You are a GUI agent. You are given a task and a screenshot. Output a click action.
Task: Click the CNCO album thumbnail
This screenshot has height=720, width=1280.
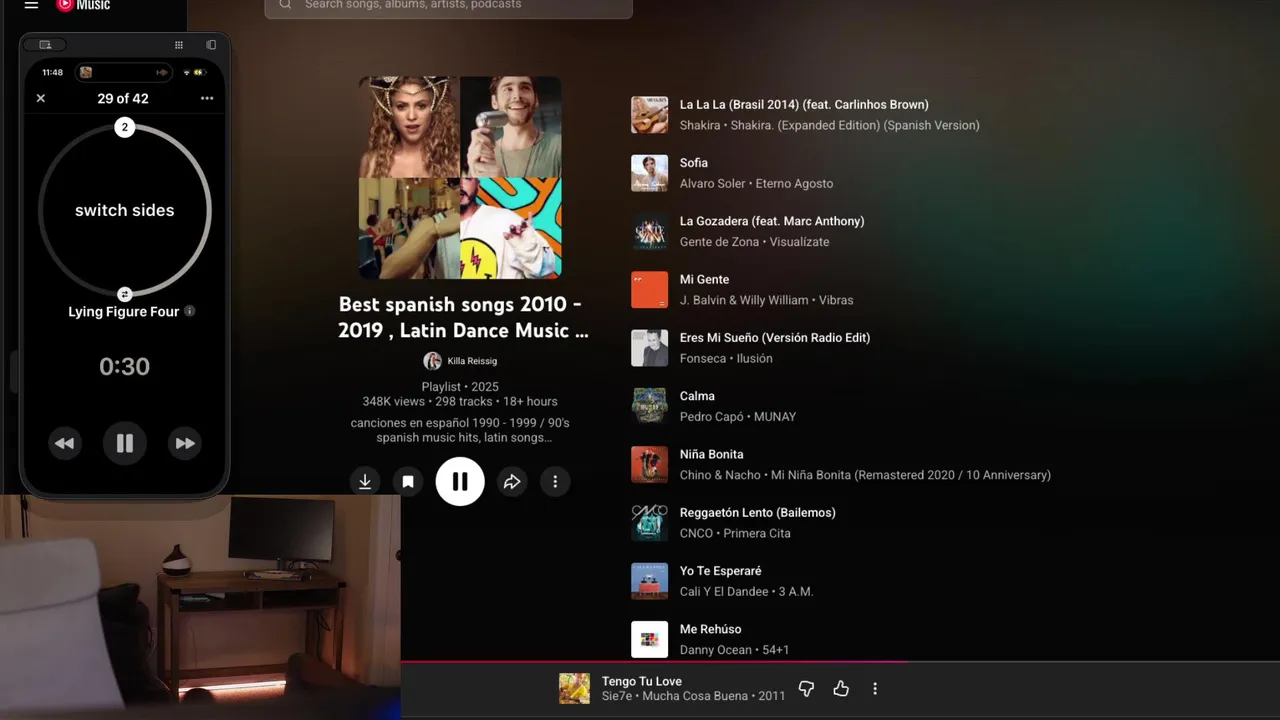(649, 523)
